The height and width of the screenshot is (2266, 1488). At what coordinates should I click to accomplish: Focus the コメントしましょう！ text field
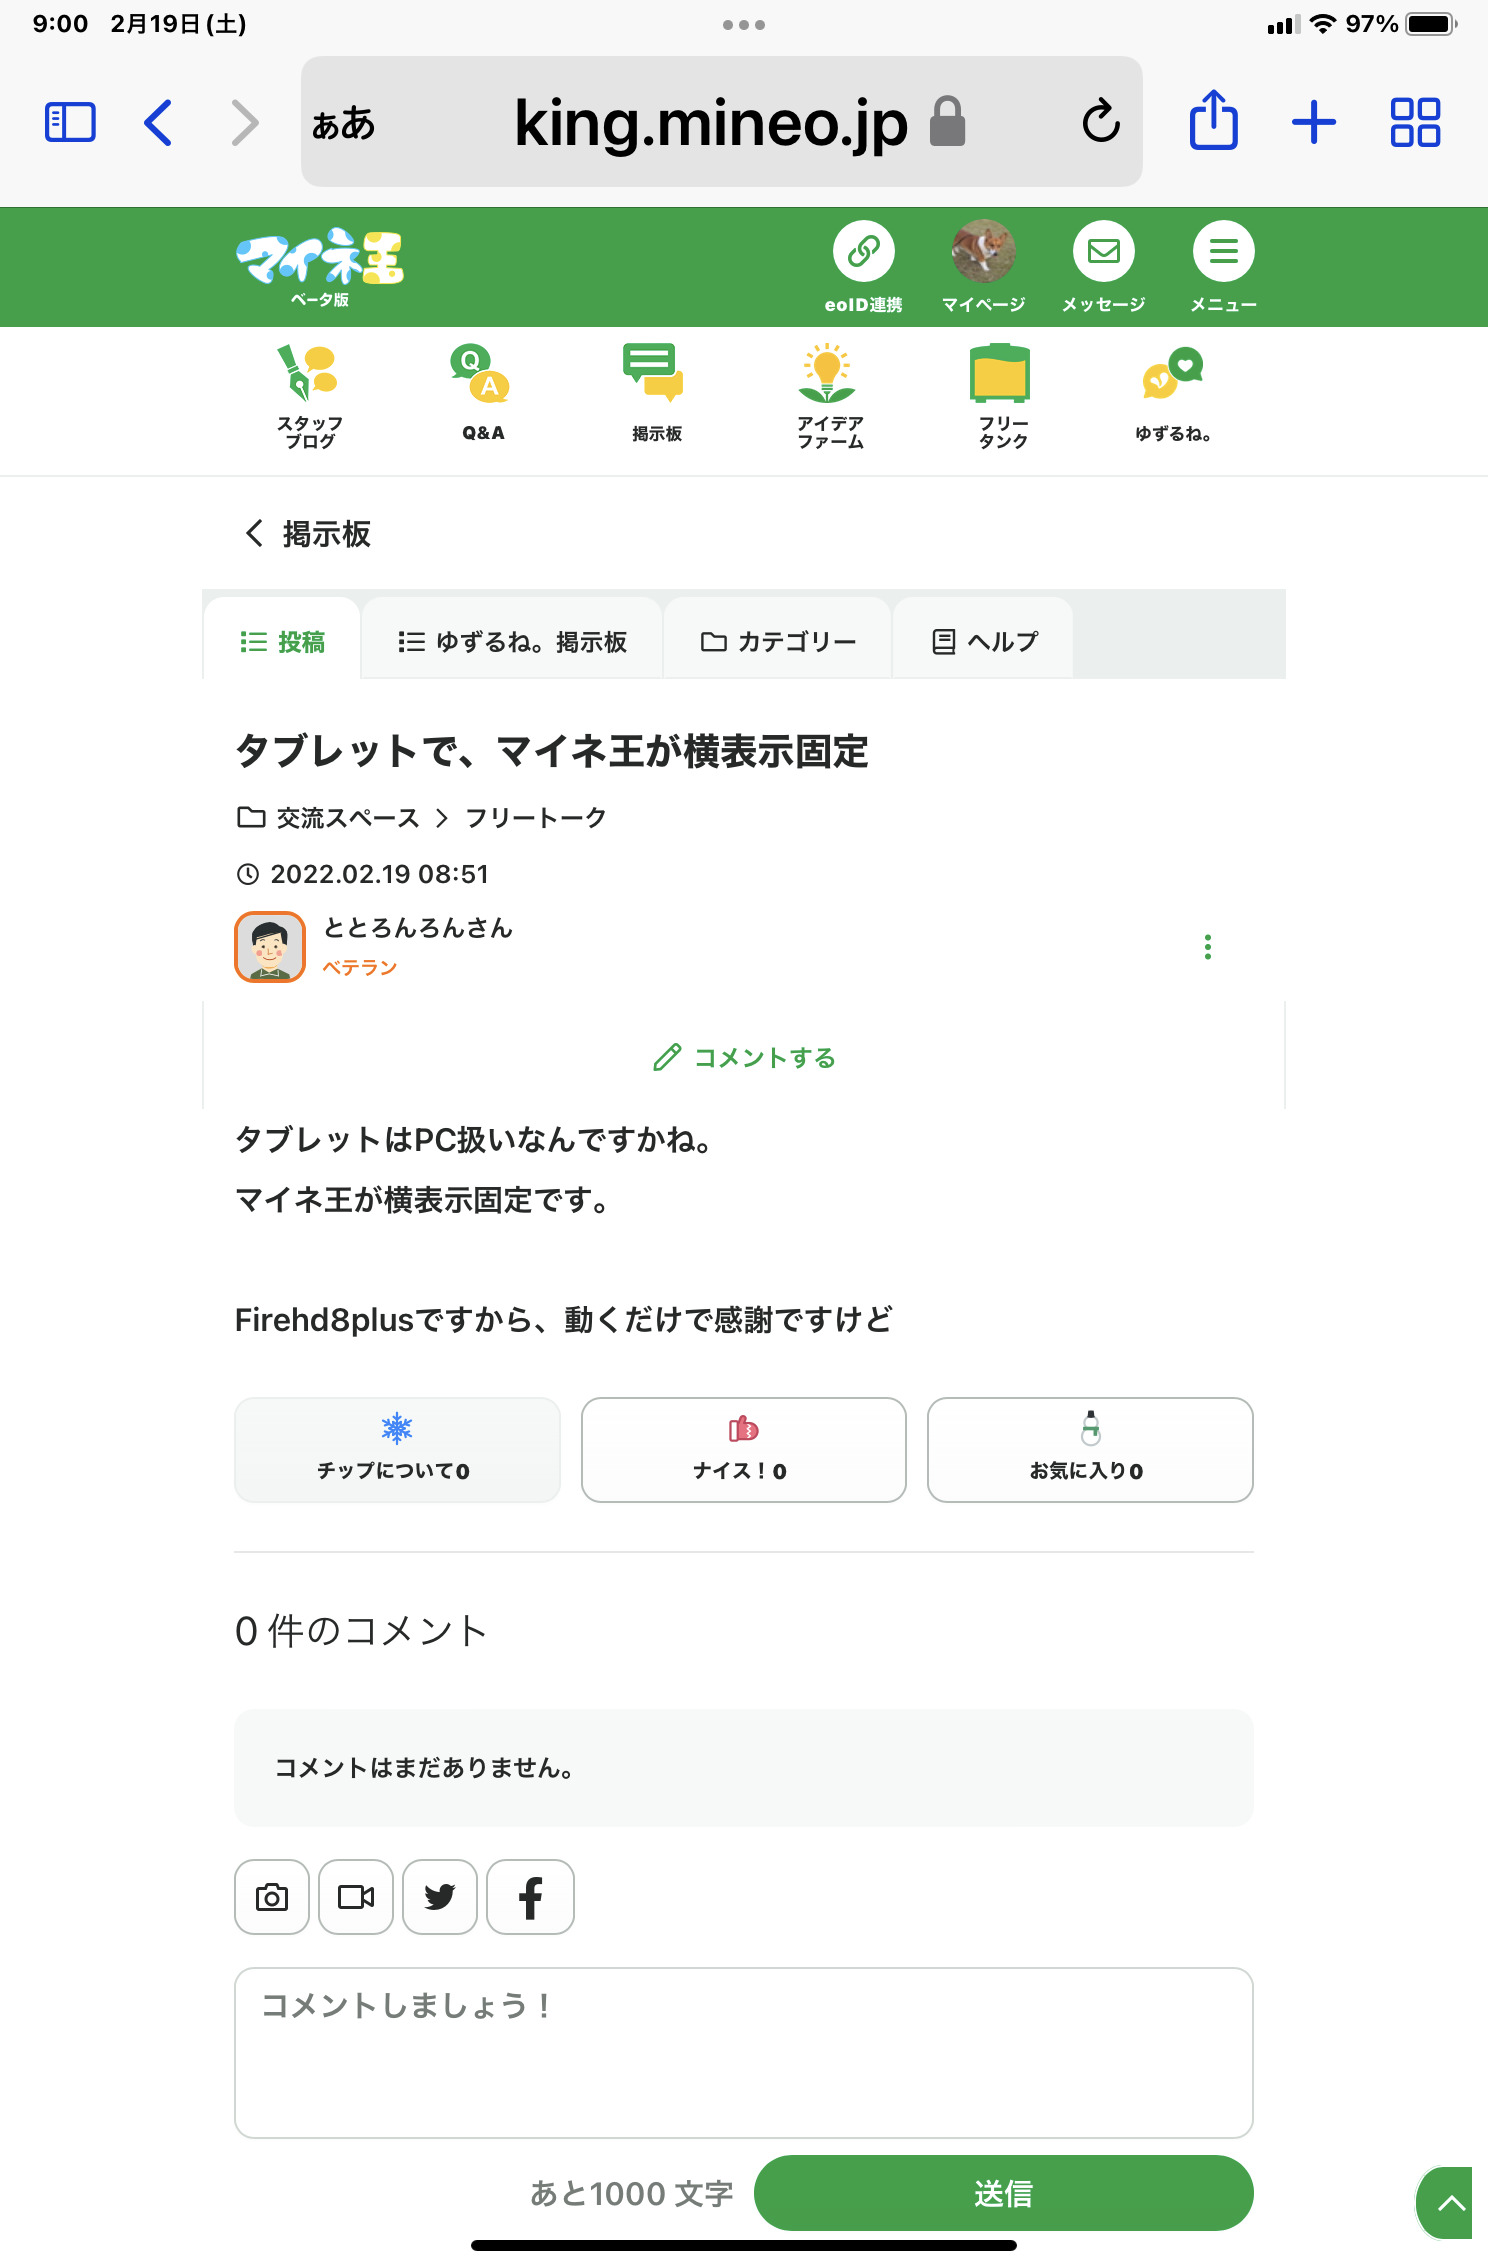pyautogui.click(x=743, y=2052)
